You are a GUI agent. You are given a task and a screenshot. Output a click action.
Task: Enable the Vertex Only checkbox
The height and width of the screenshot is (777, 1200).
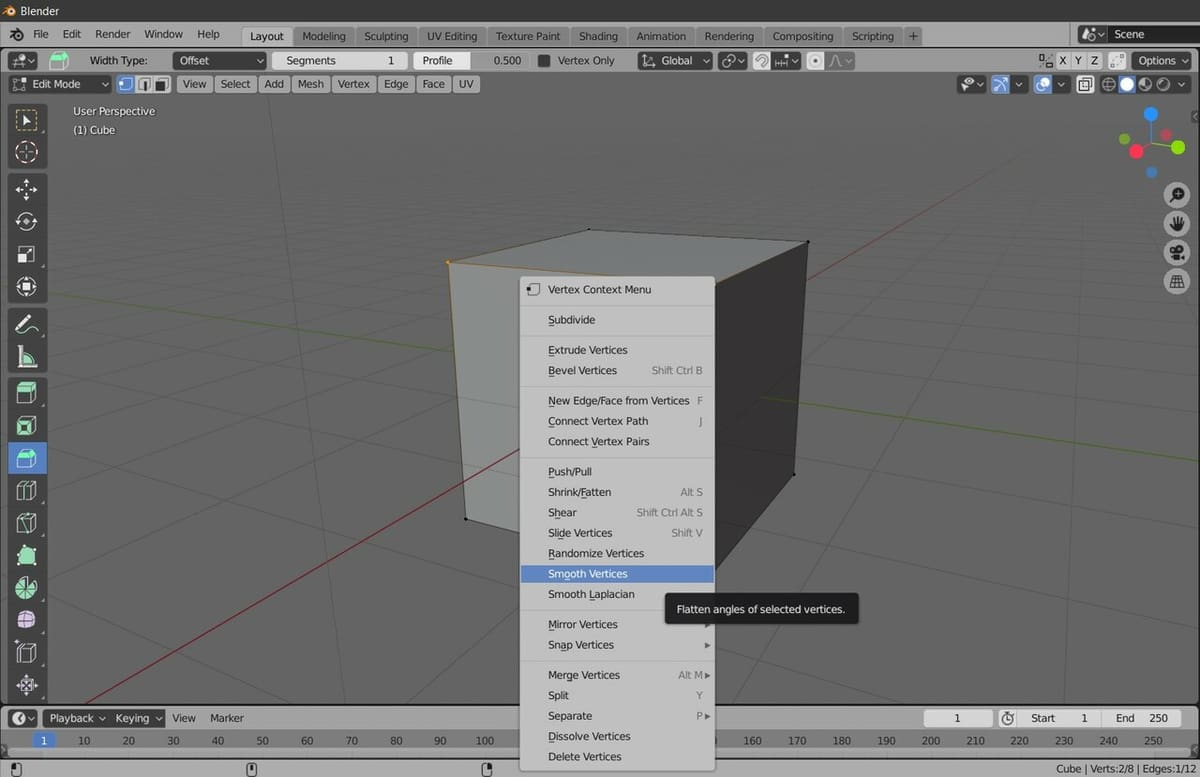(544, 61)
